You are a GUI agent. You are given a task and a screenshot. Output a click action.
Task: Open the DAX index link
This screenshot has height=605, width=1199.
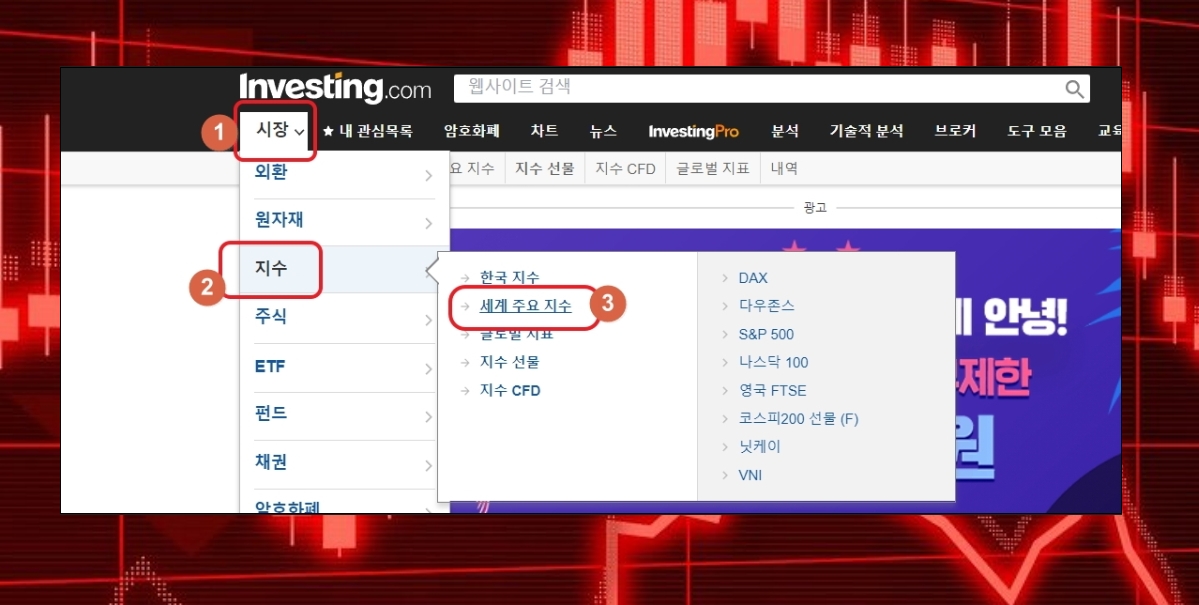coord(753,278)
